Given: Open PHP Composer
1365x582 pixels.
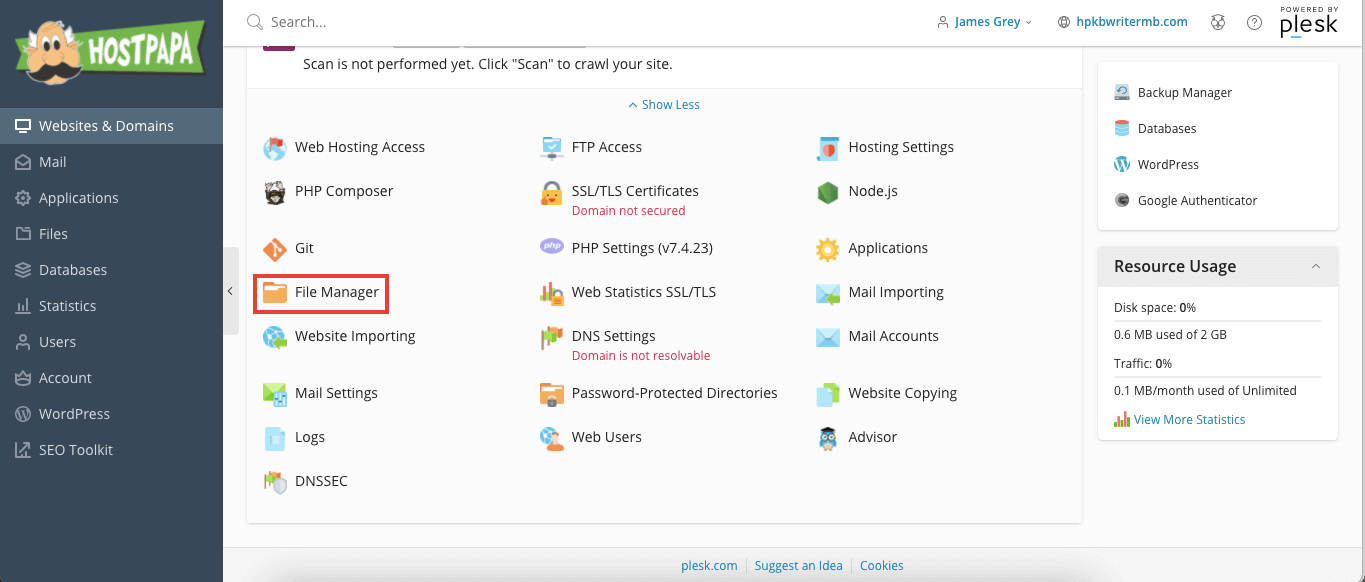Looking at the screenshot, I should click(x=343, y=191).
